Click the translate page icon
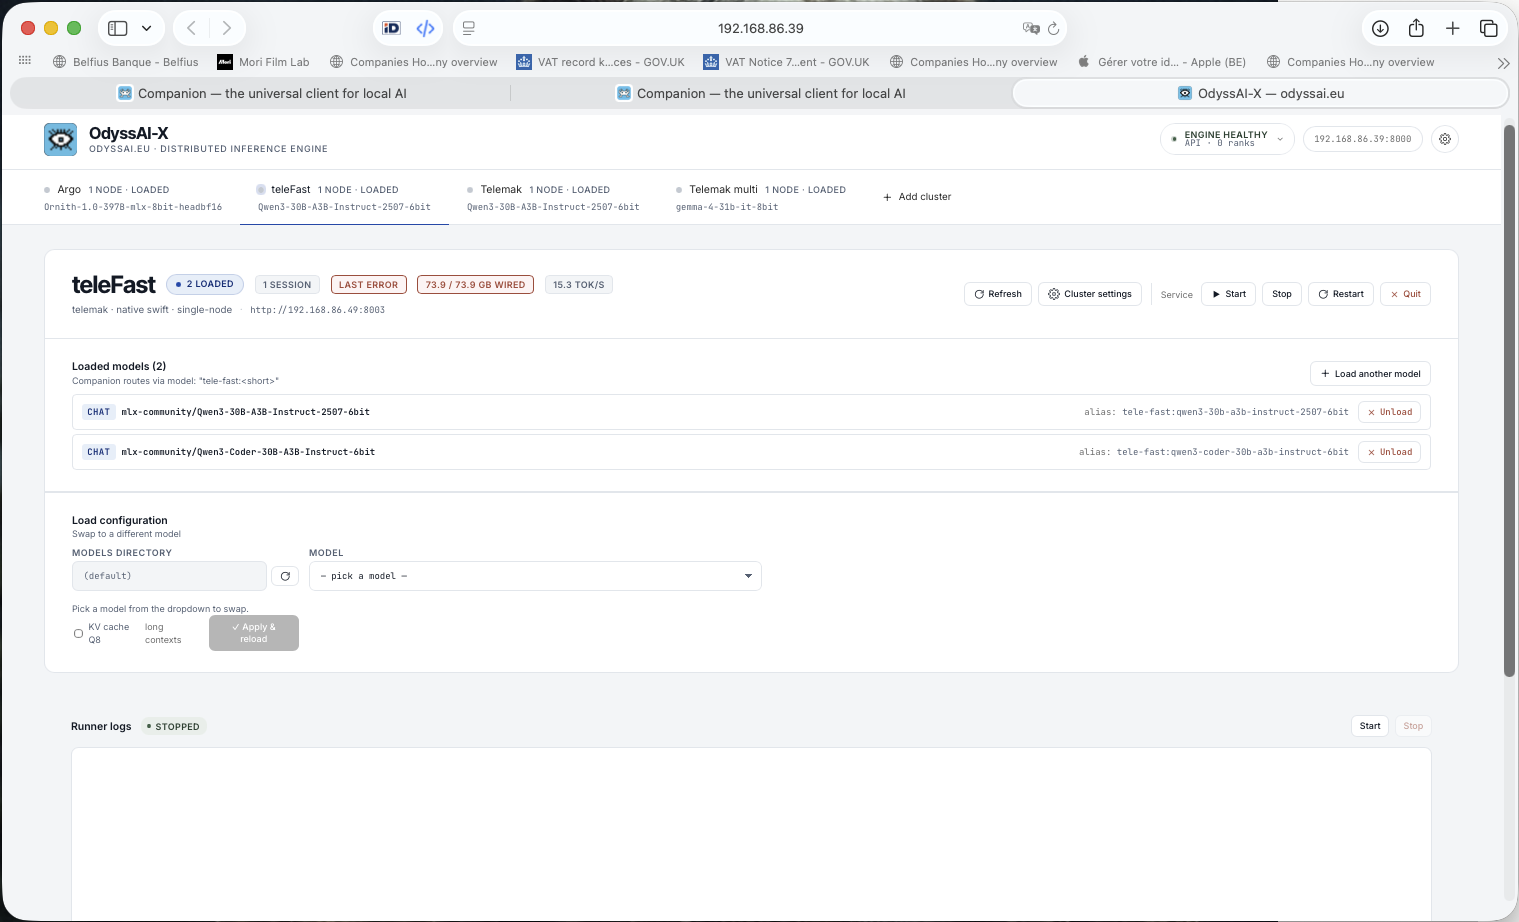 pyautogui.click(x=1031, y=28)
